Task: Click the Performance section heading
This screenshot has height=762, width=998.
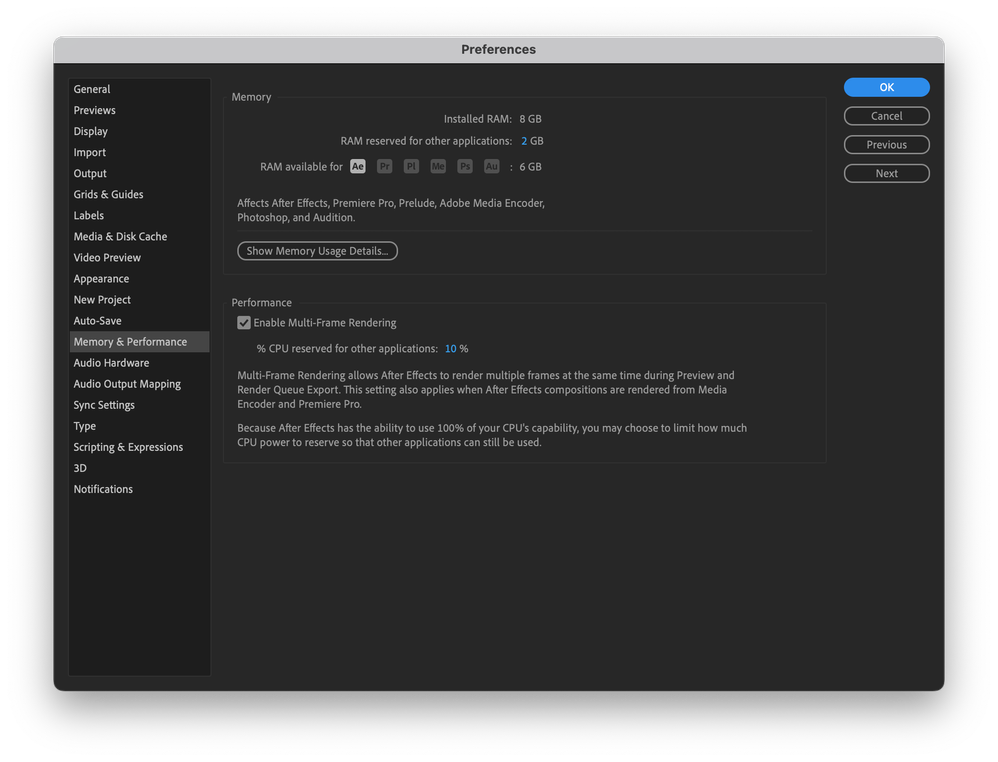Action: click(262, 302)
